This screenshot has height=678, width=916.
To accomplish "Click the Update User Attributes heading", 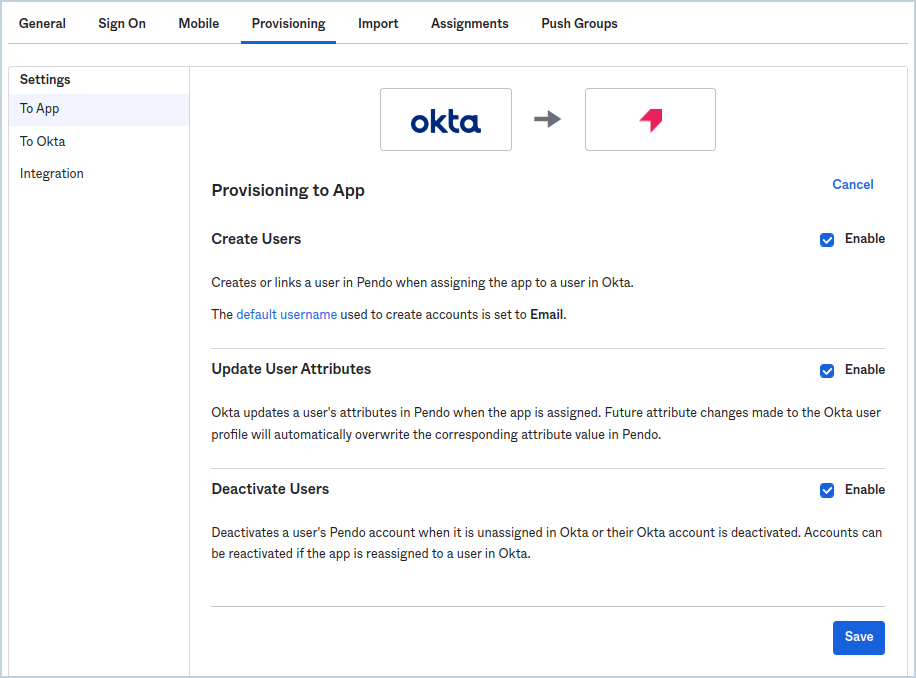I will click(x=291, y=369).
